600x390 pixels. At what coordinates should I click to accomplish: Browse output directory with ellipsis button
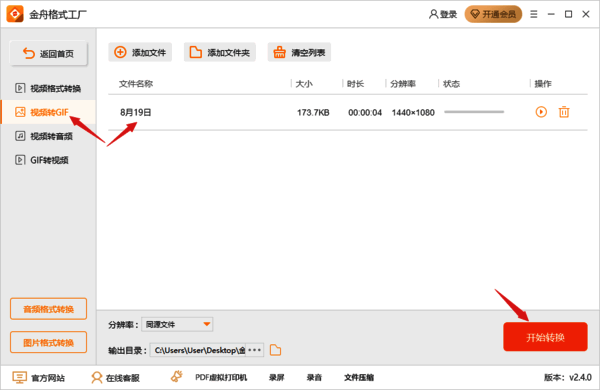(254, 350)
